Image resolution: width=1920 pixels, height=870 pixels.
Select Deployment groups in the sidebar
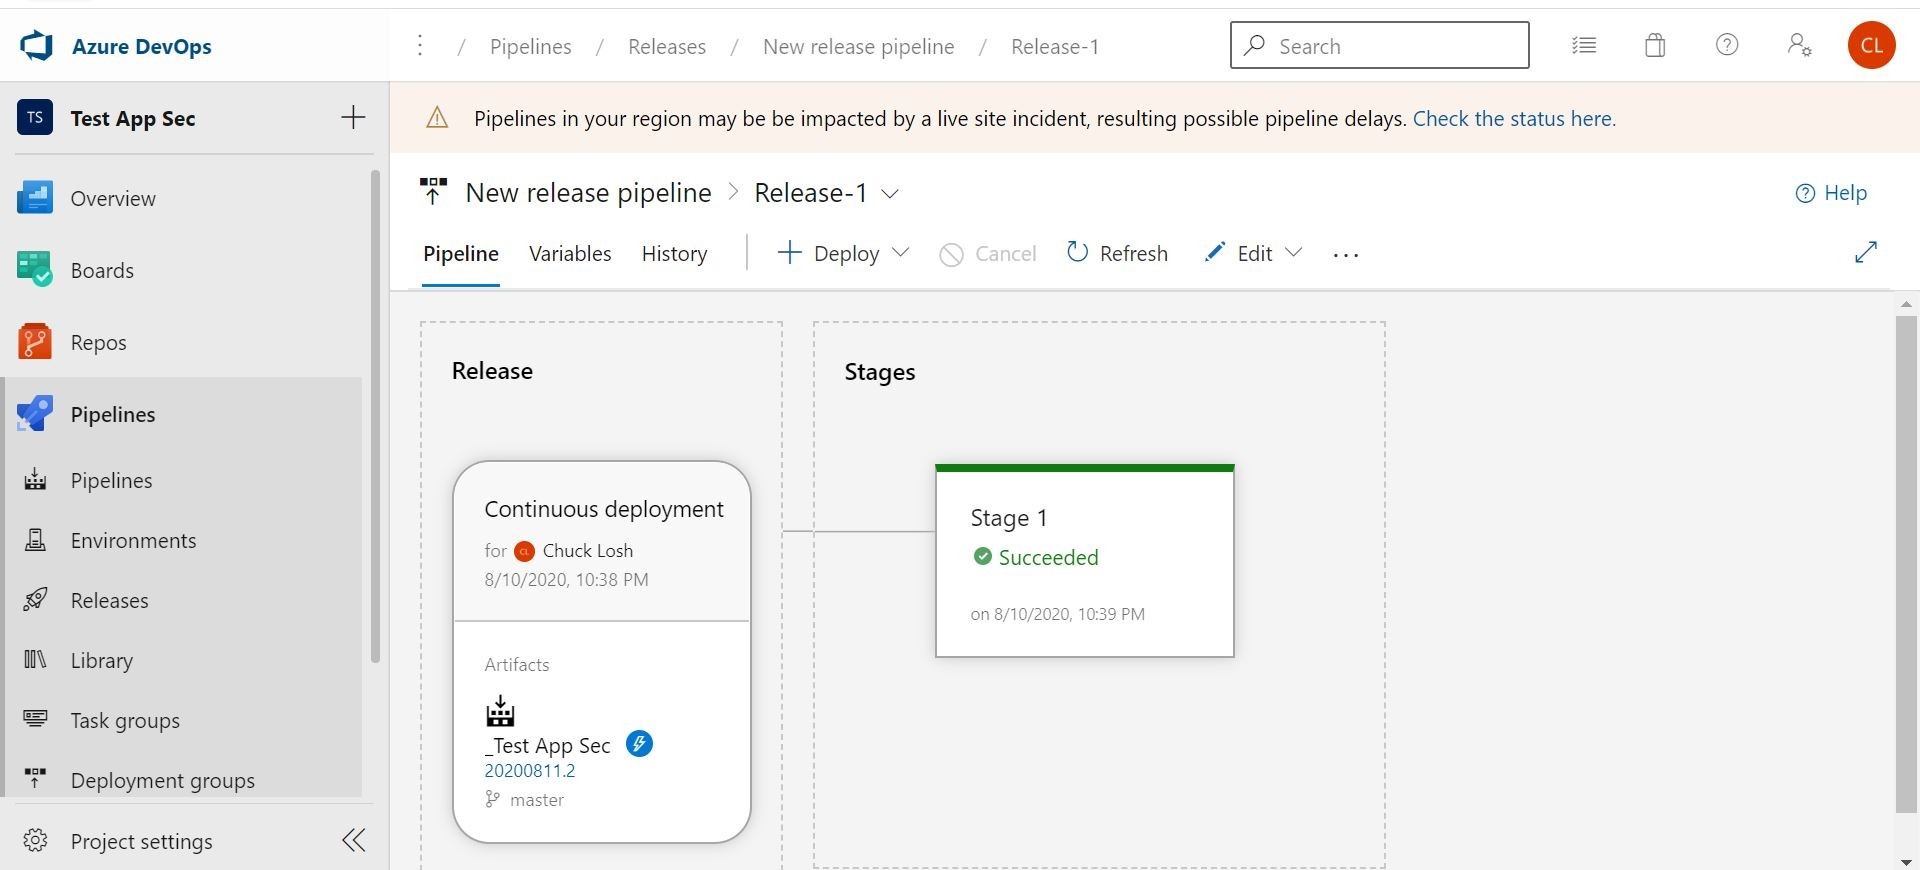click(x=163, y=781)
